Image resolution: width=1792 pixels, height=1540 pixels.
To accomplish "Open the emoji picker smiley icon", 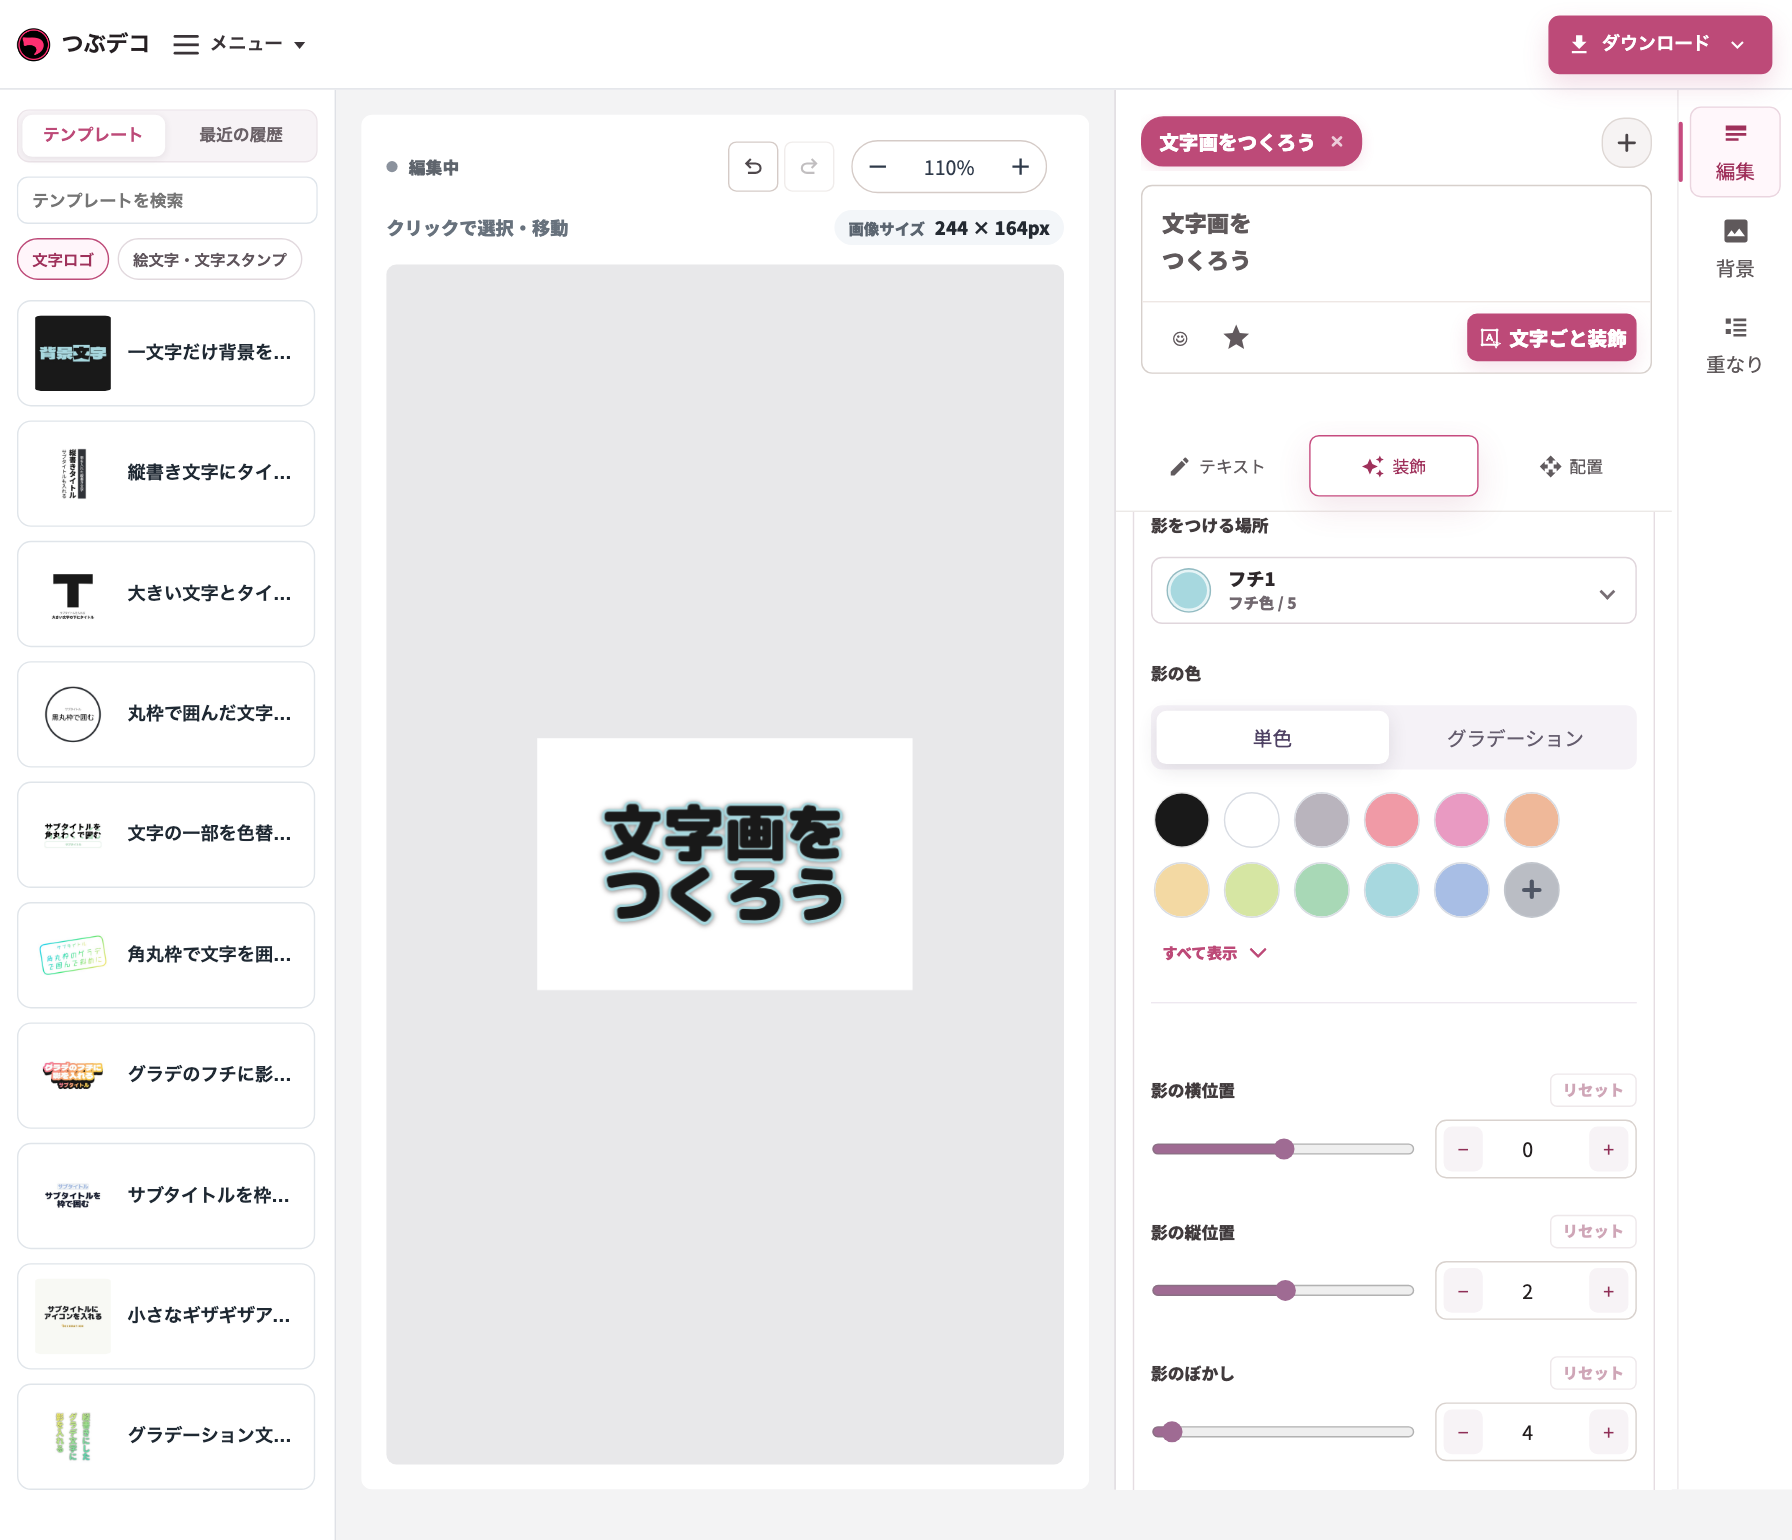I will click(1180, 338).
